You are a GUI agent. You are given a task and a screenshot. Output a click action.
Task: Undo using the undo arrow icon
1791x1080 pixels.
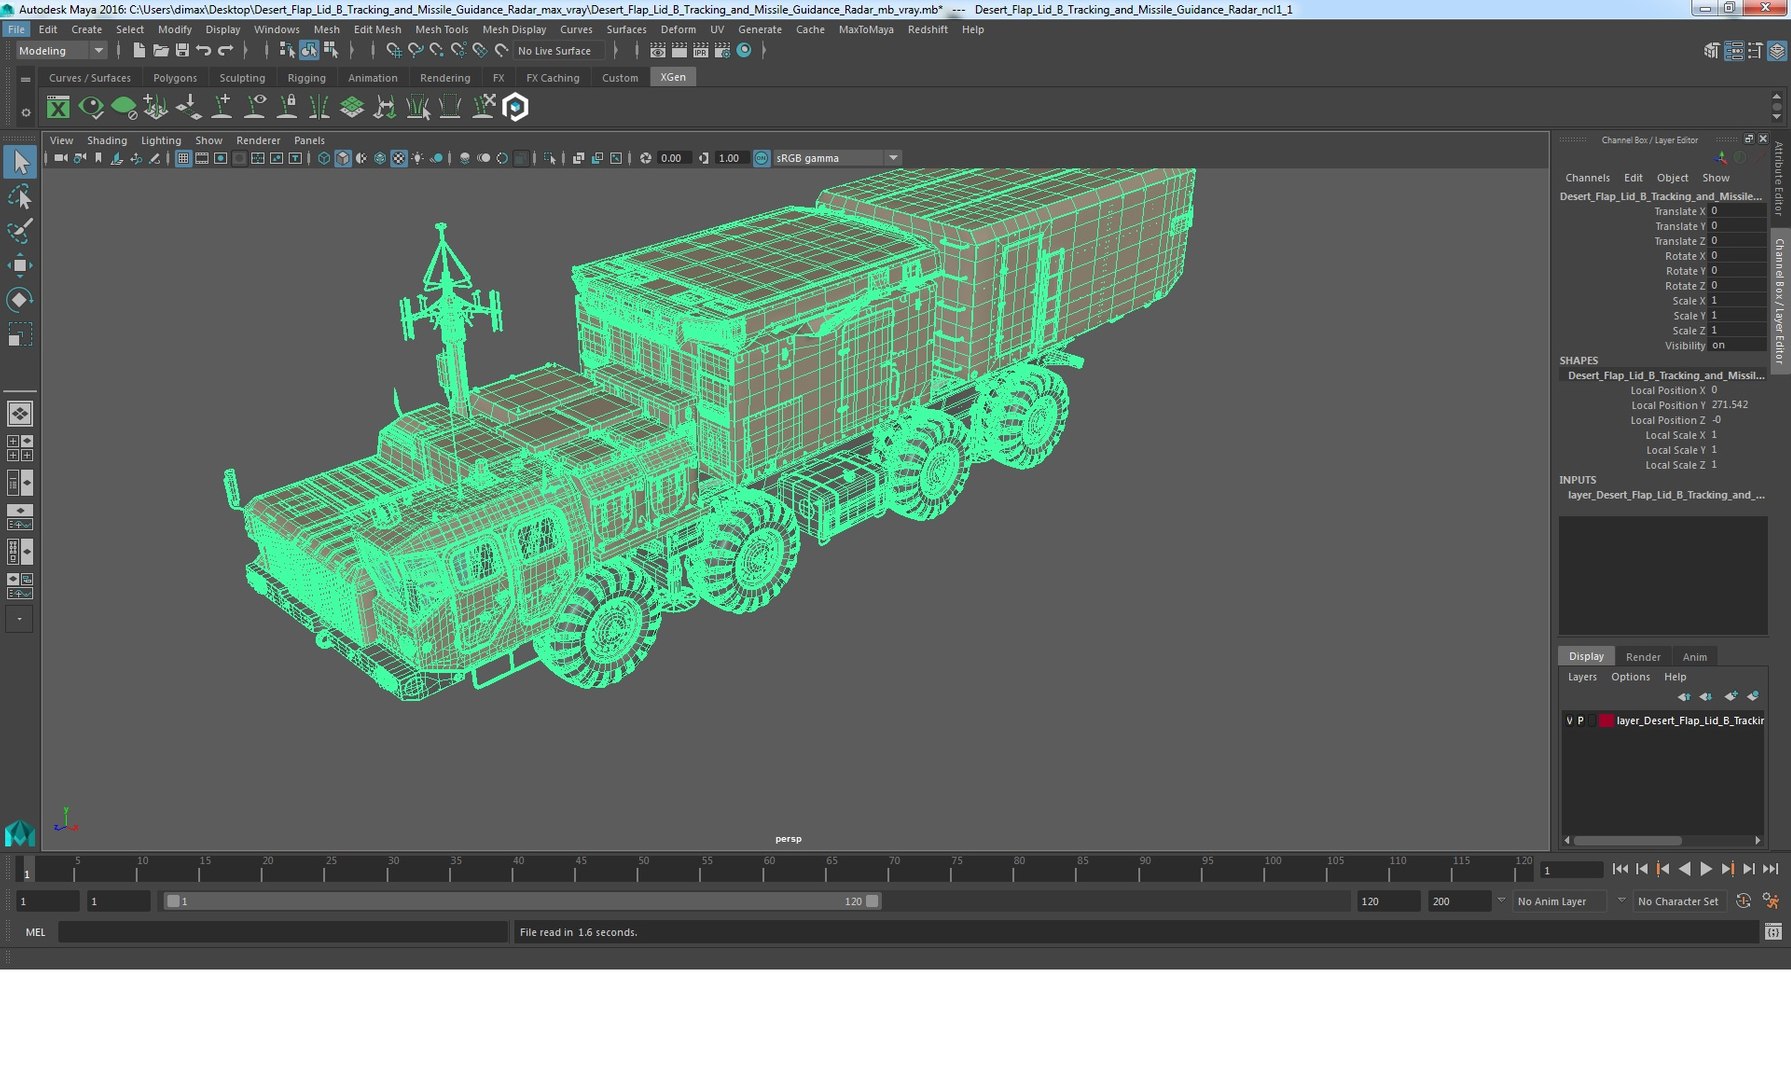click(x=204, y=50)
